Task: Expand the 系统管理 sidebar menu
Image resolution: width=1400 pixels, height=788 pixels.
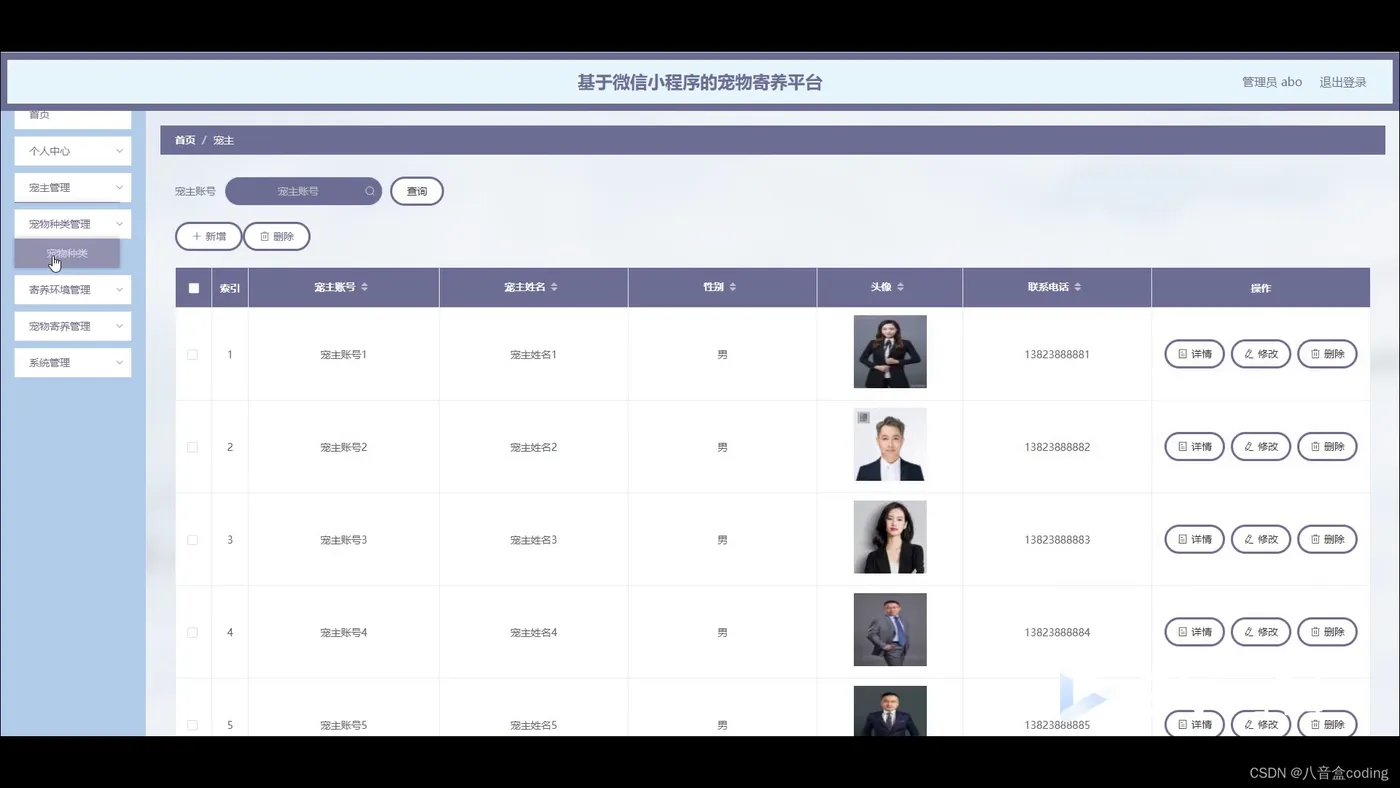Action: pyautogui.click(x=73, y=362)
